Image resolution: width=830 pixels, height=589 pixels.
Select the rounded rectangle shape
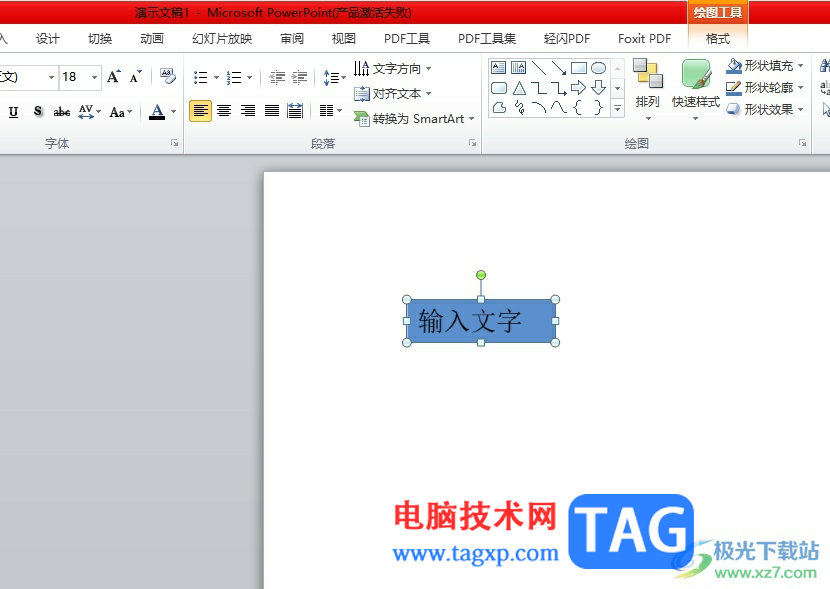click(499, 88)
